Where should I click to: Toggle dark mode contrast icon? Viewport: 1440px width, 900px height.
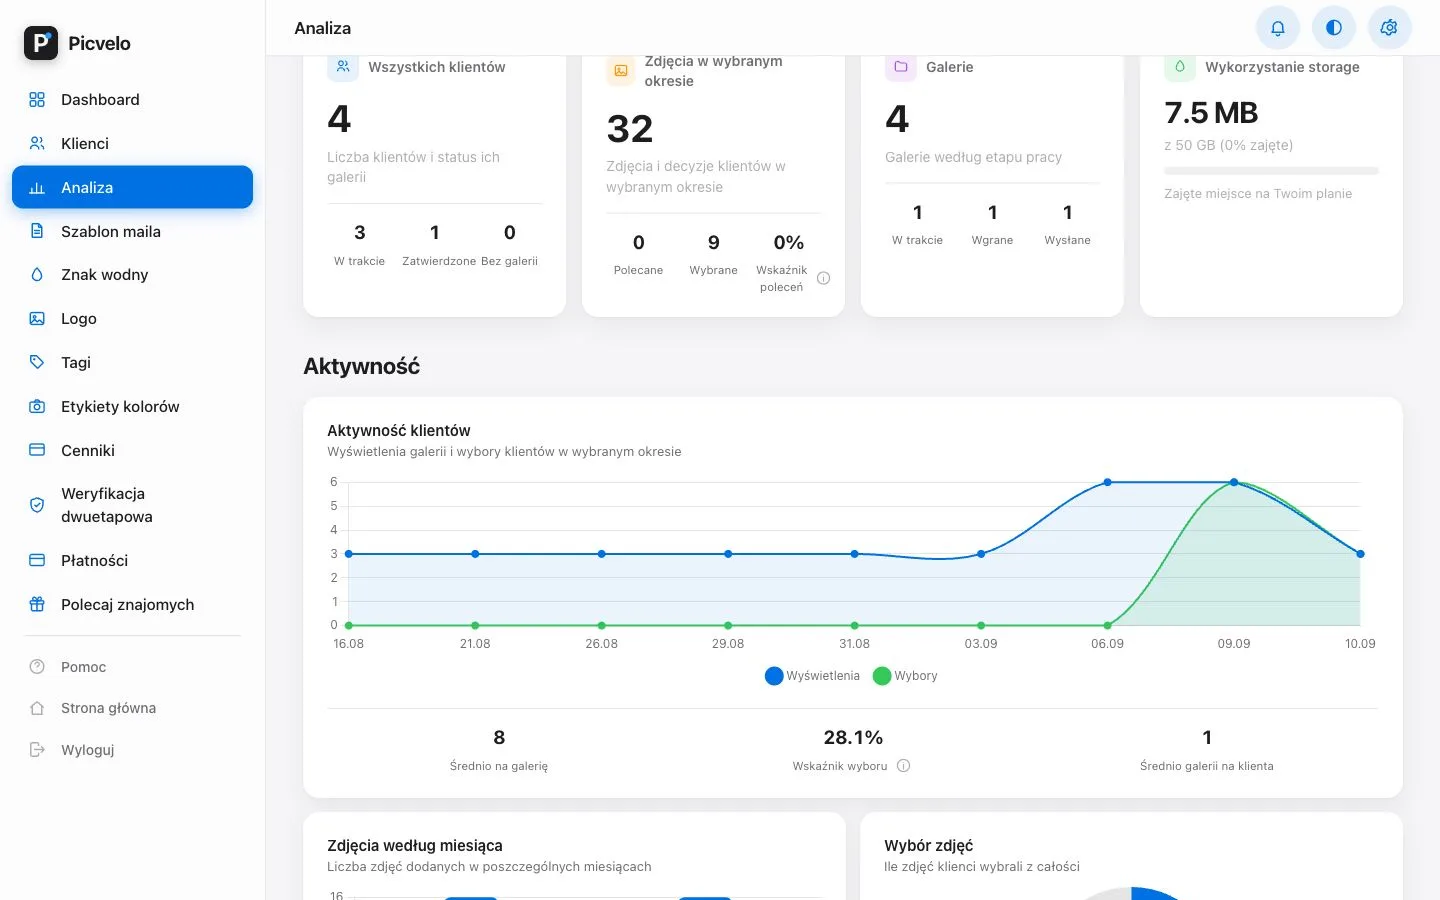[1334, 28]
